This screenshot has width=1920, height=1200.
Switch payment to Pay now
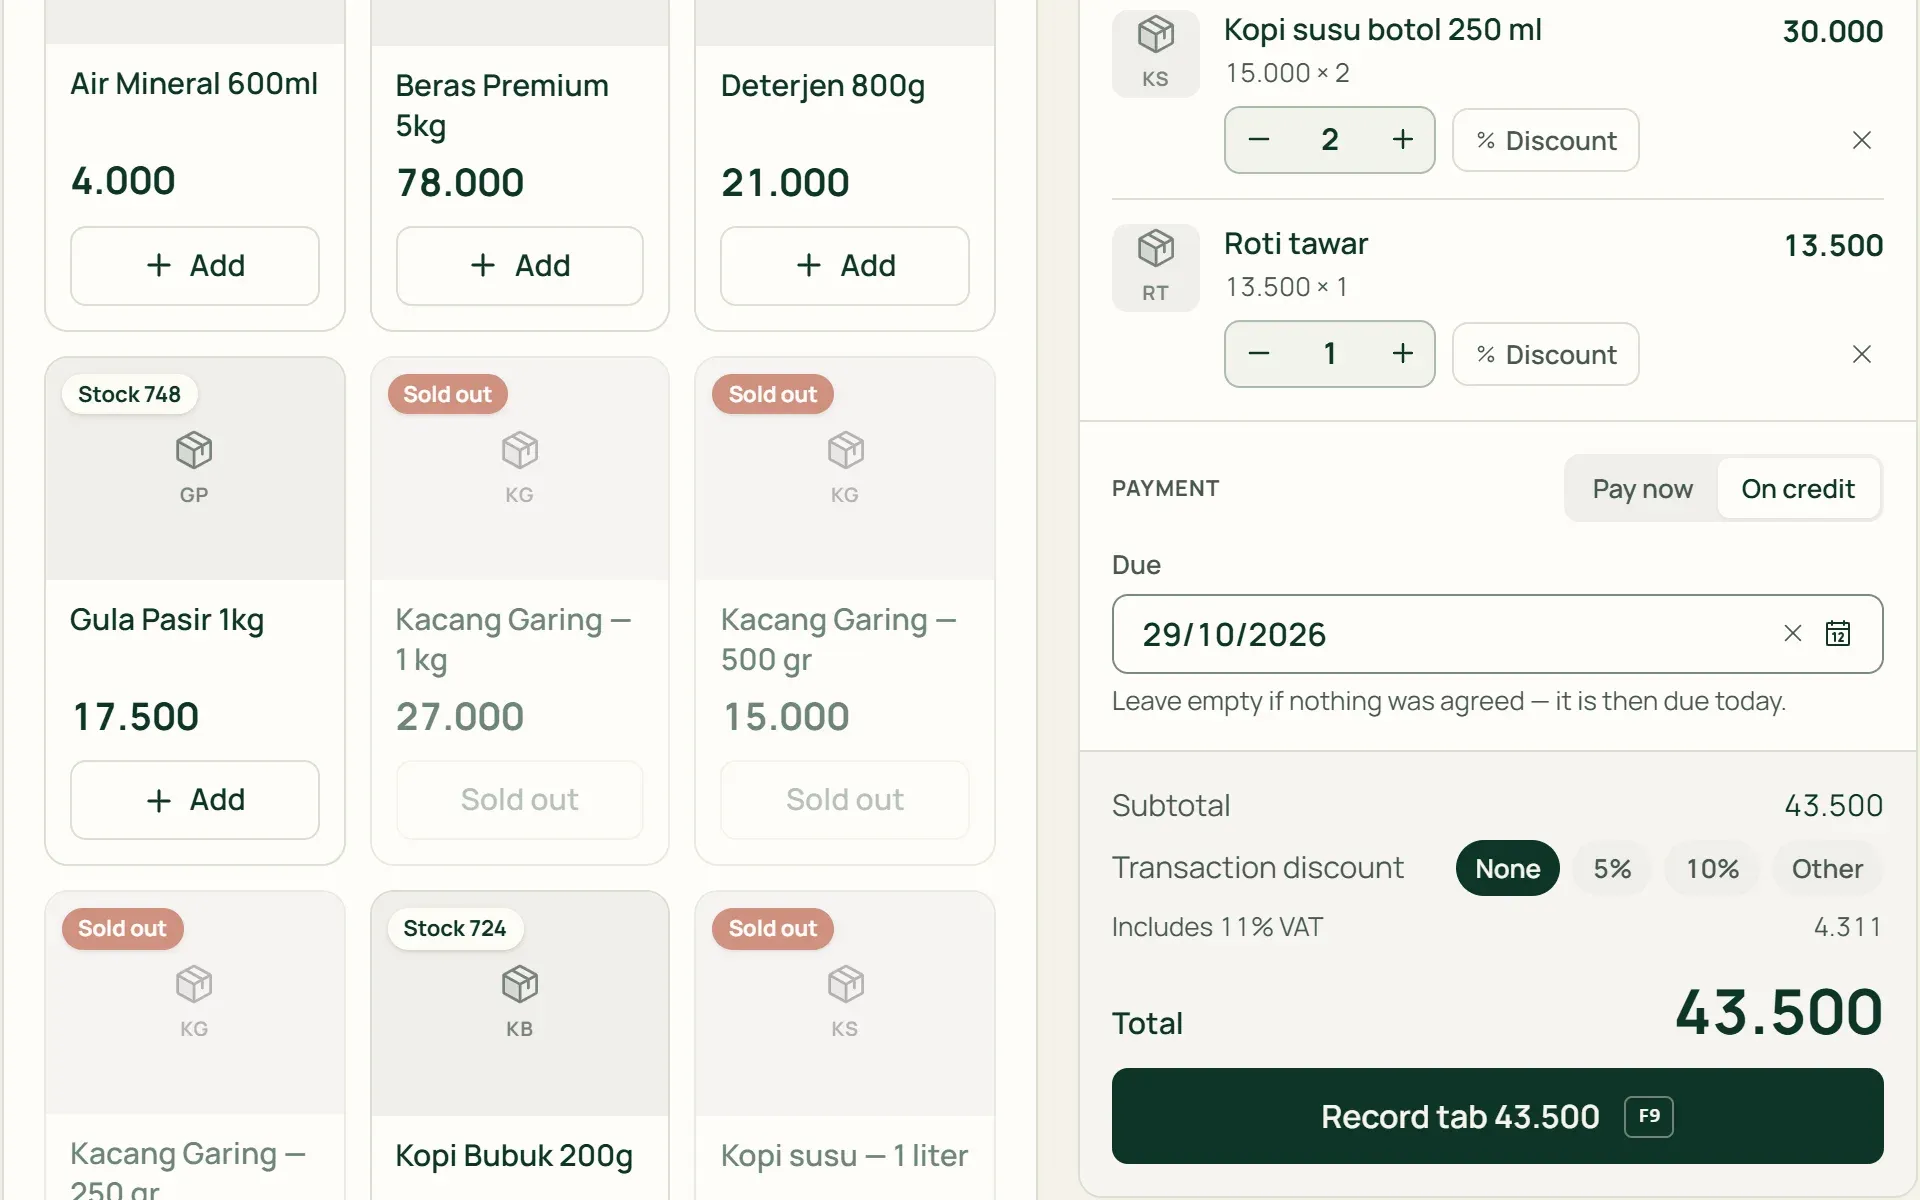click(x=1643, y=489)
